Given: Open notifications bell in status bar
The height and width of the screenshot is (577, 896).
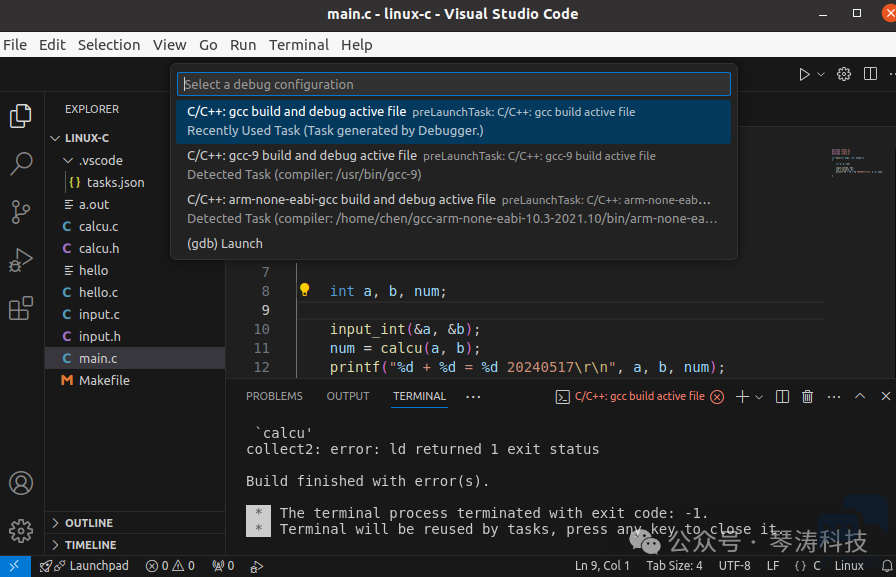Looking at the screenshot, I should [887, 566].
